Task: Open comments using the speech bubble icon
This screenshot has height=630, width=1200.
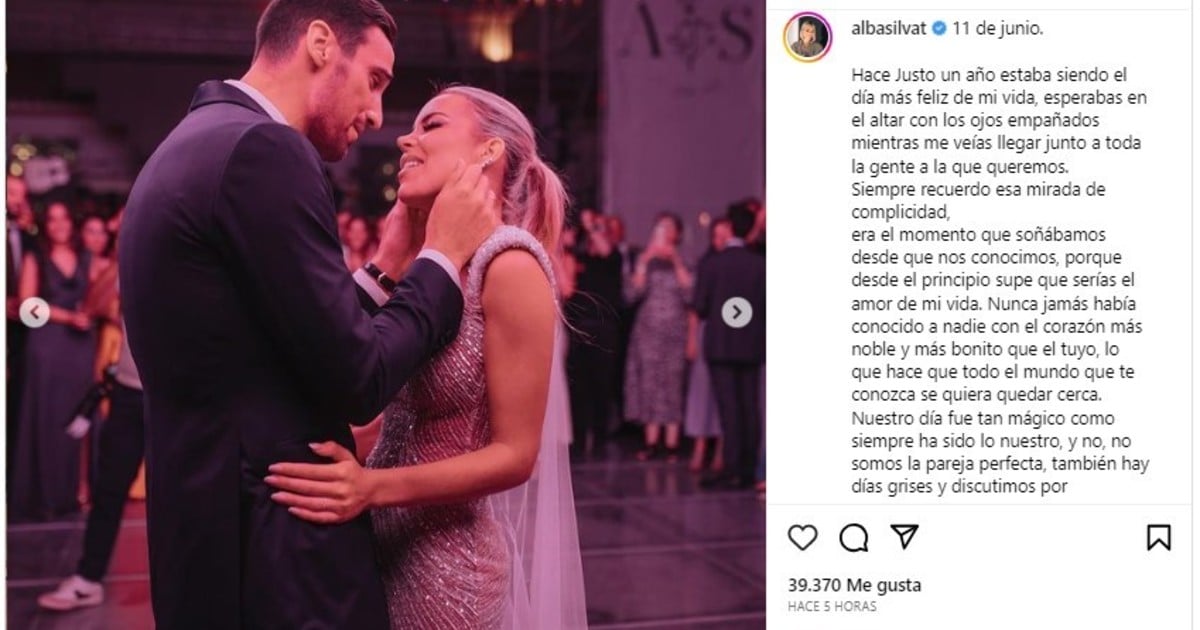Action: [x=853, y=538]
